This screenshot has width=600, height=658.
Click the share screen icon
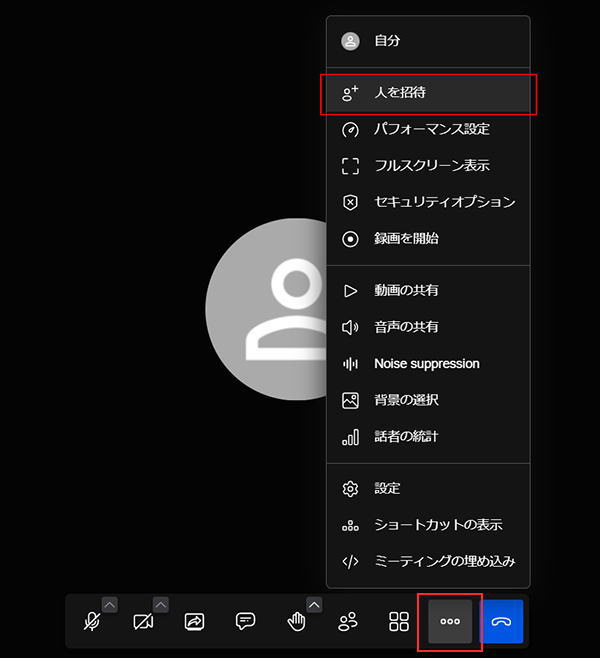click(x=194, y=622)
